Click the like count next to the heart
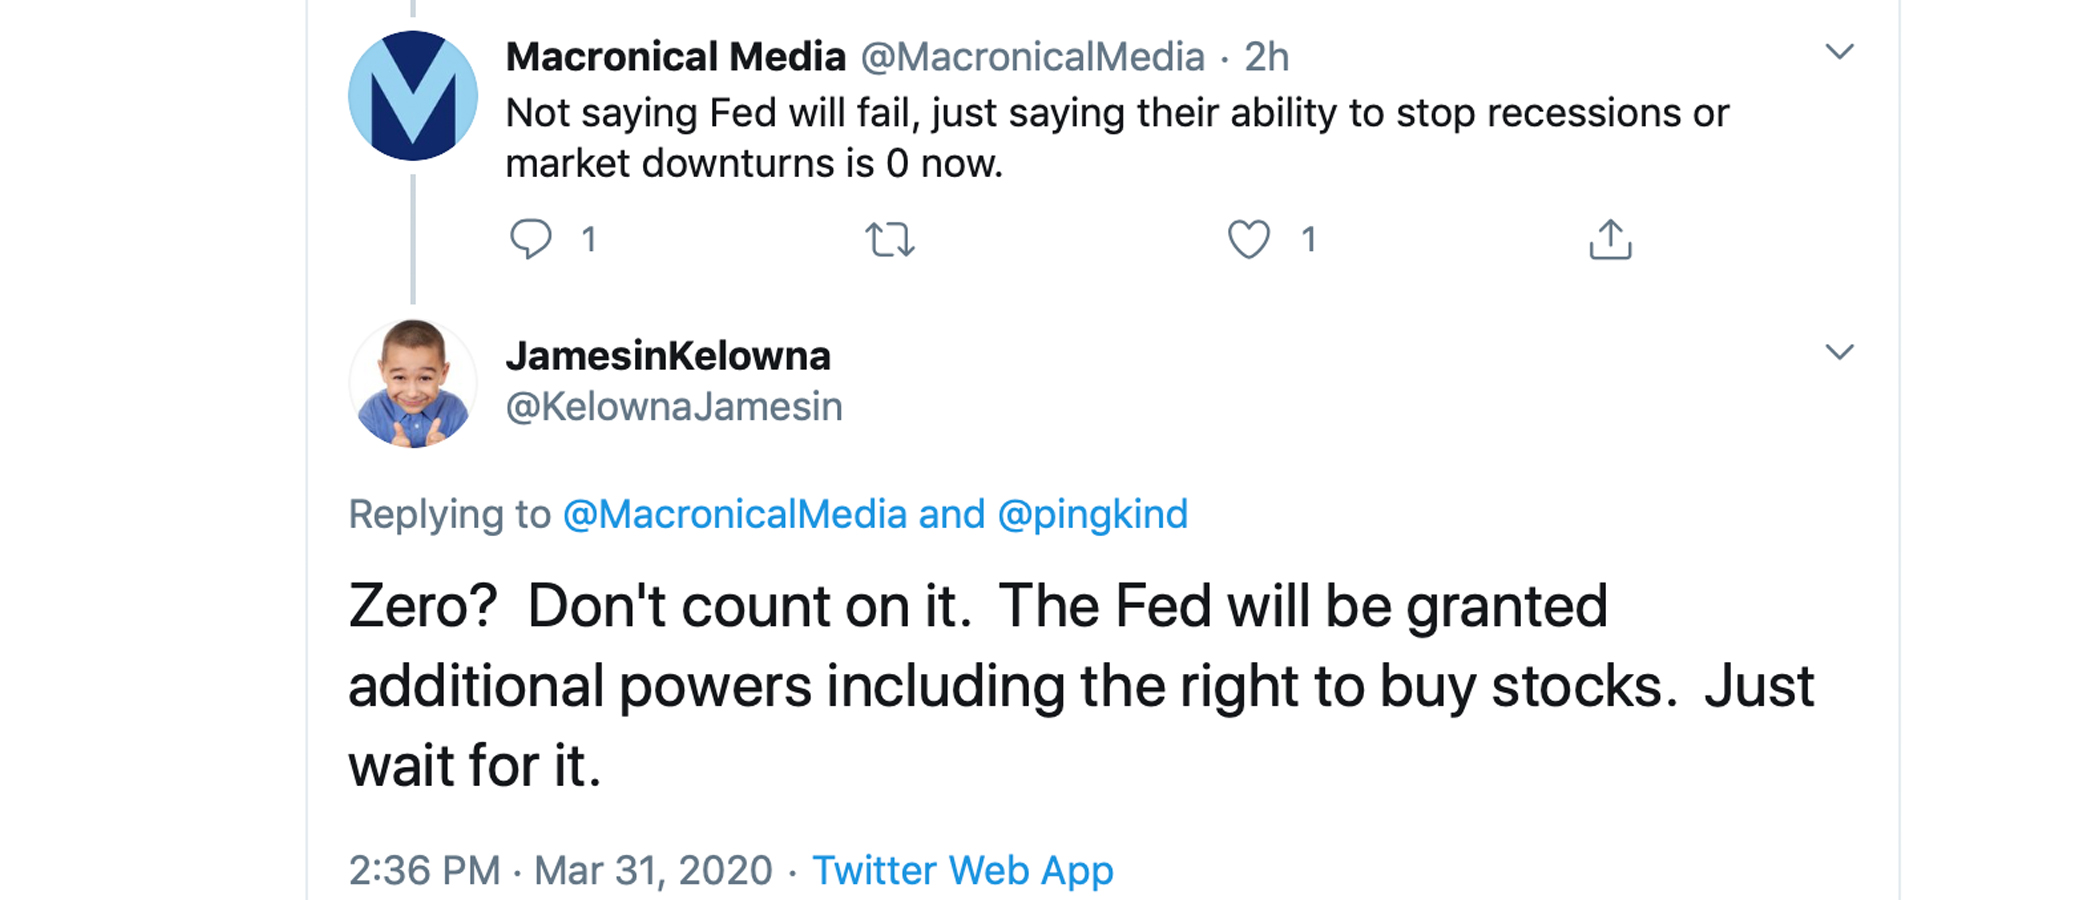 point(1308,239)
